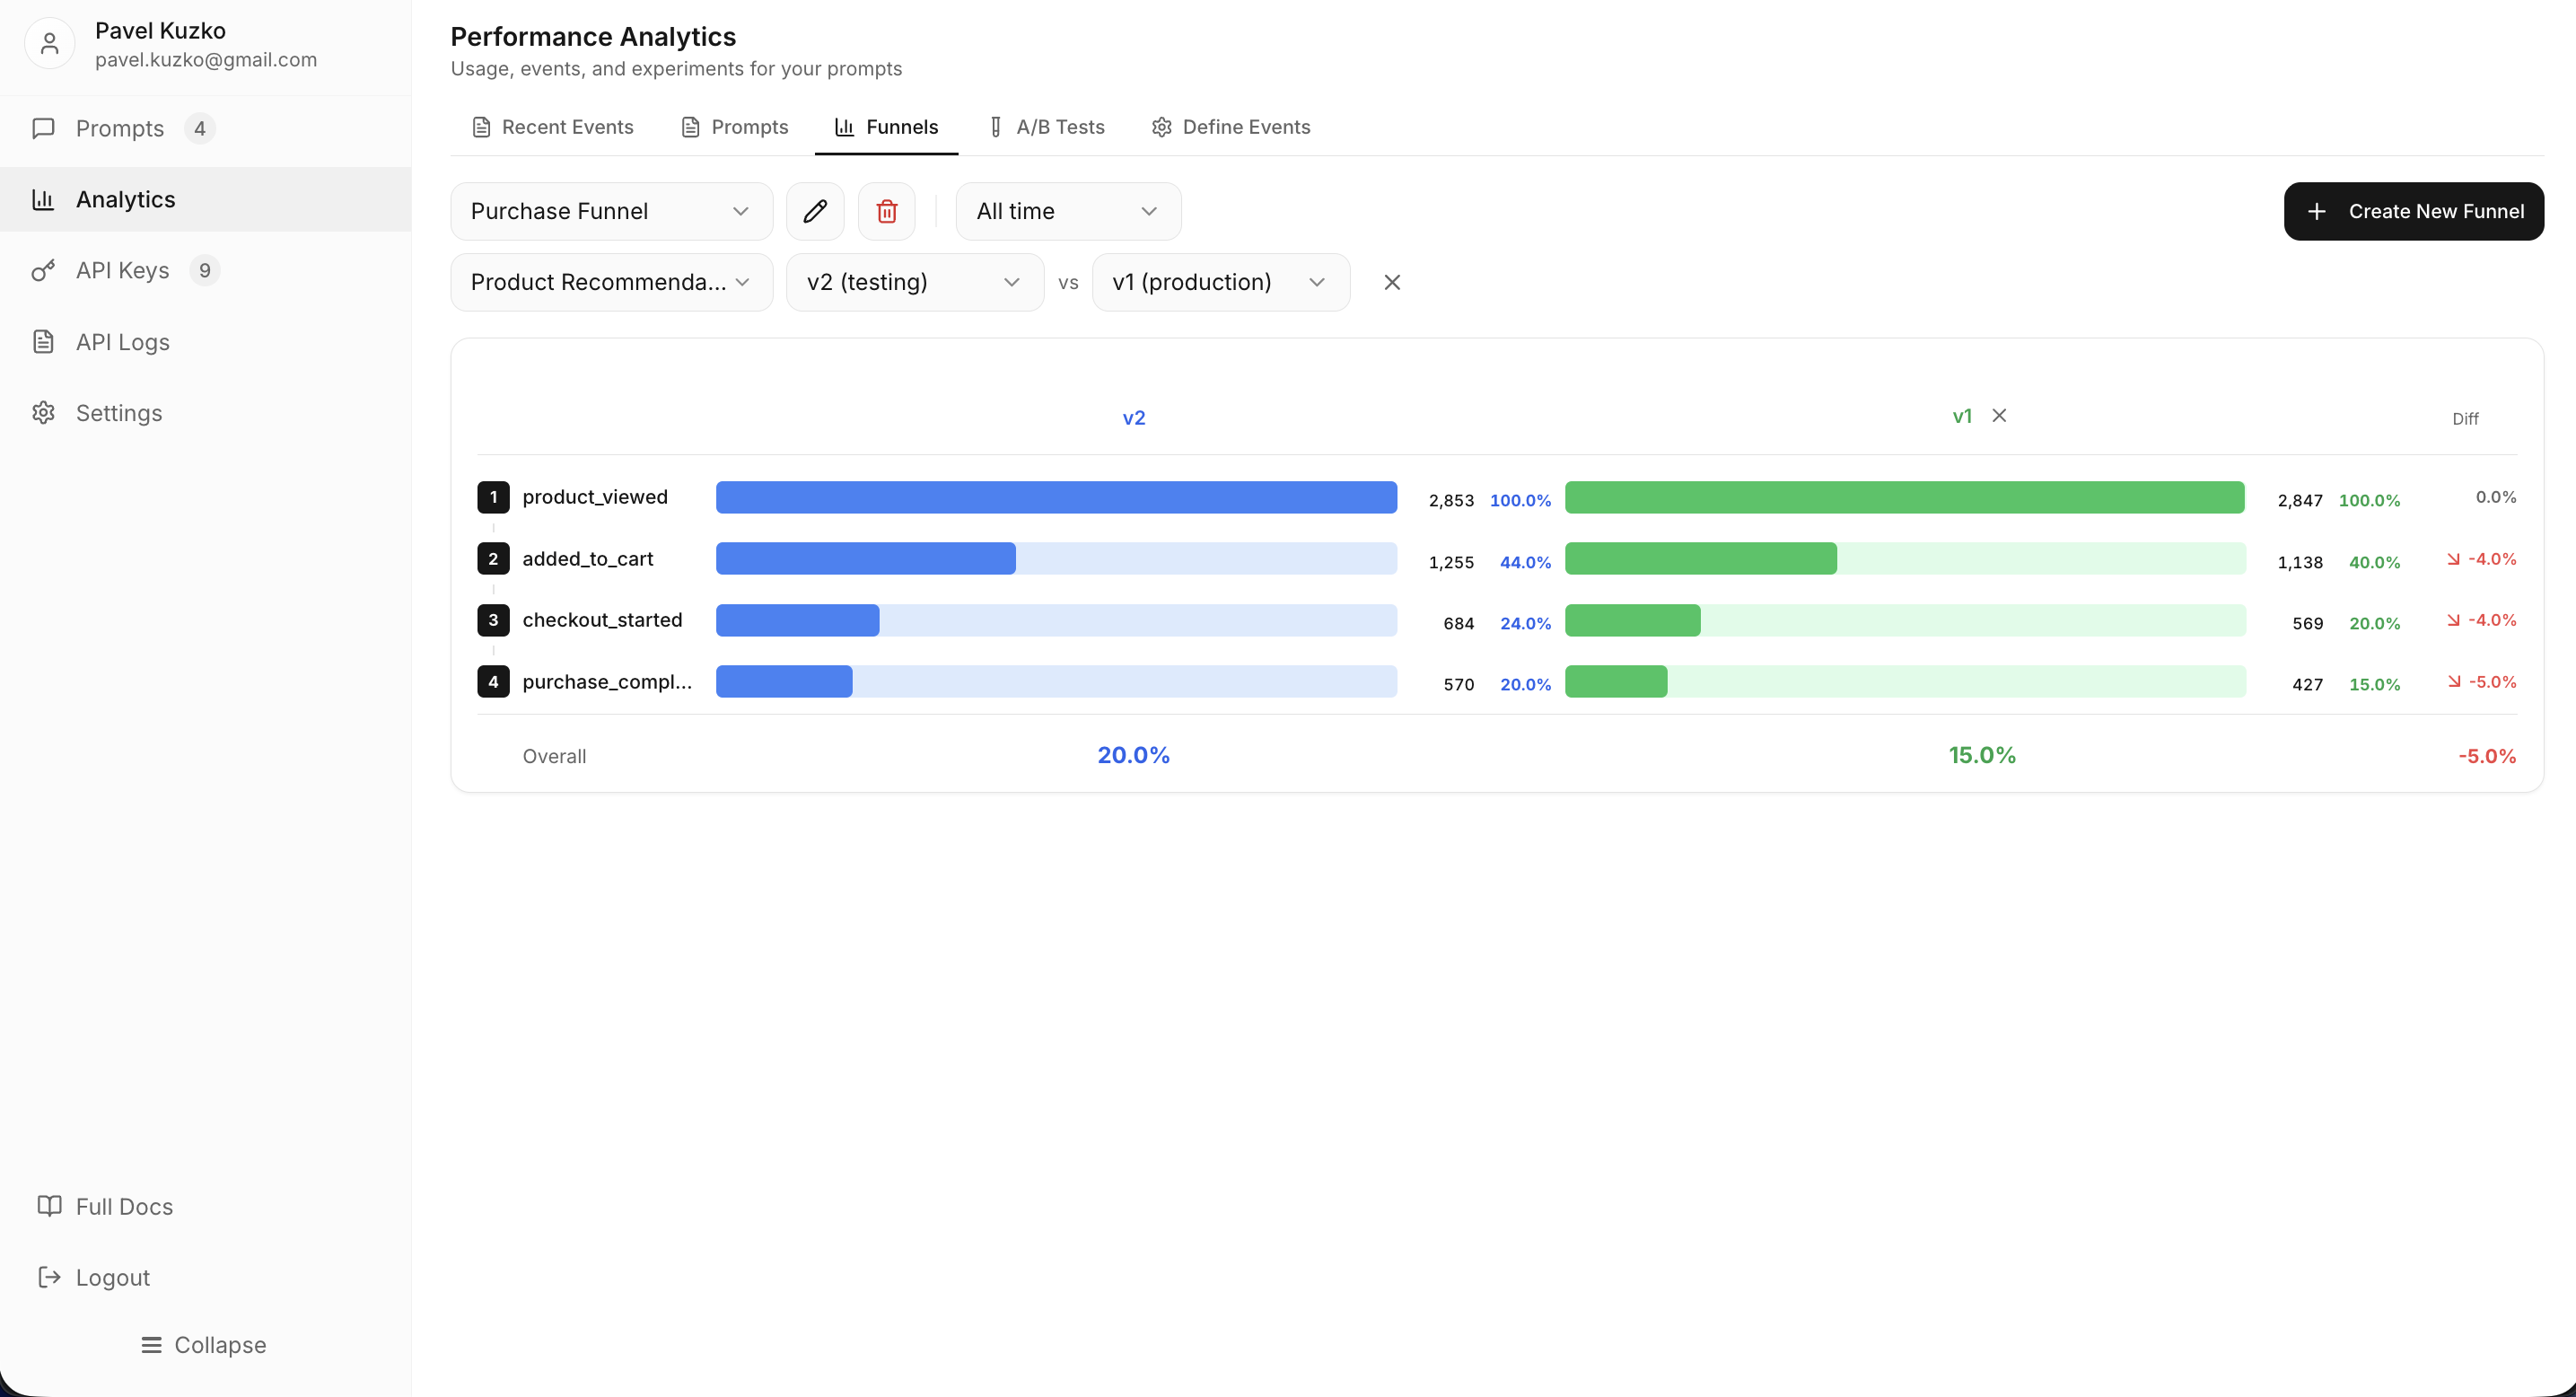Open the Define Events tab

(1231, 127)
